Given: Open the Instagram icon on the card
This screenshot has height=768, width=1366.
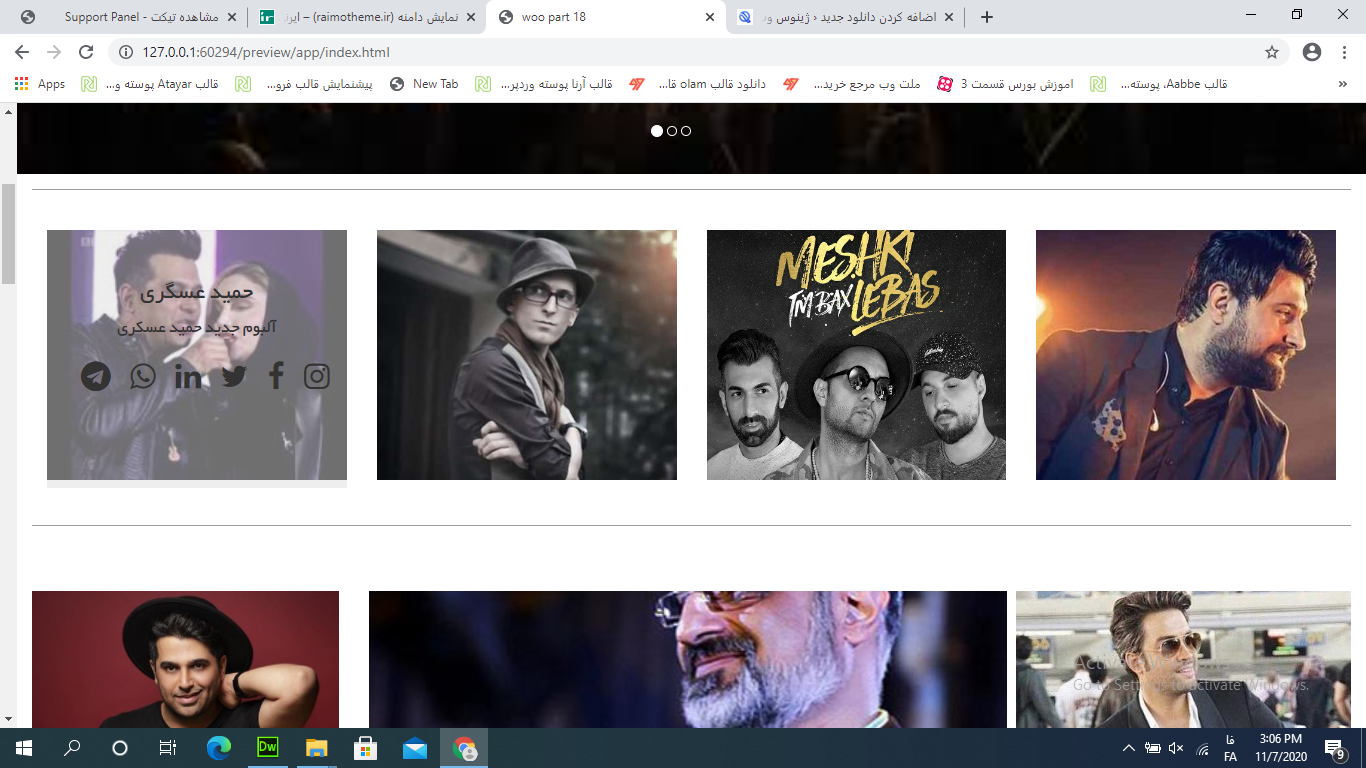Looking at the screenshot, I should [x=317, y=376].
